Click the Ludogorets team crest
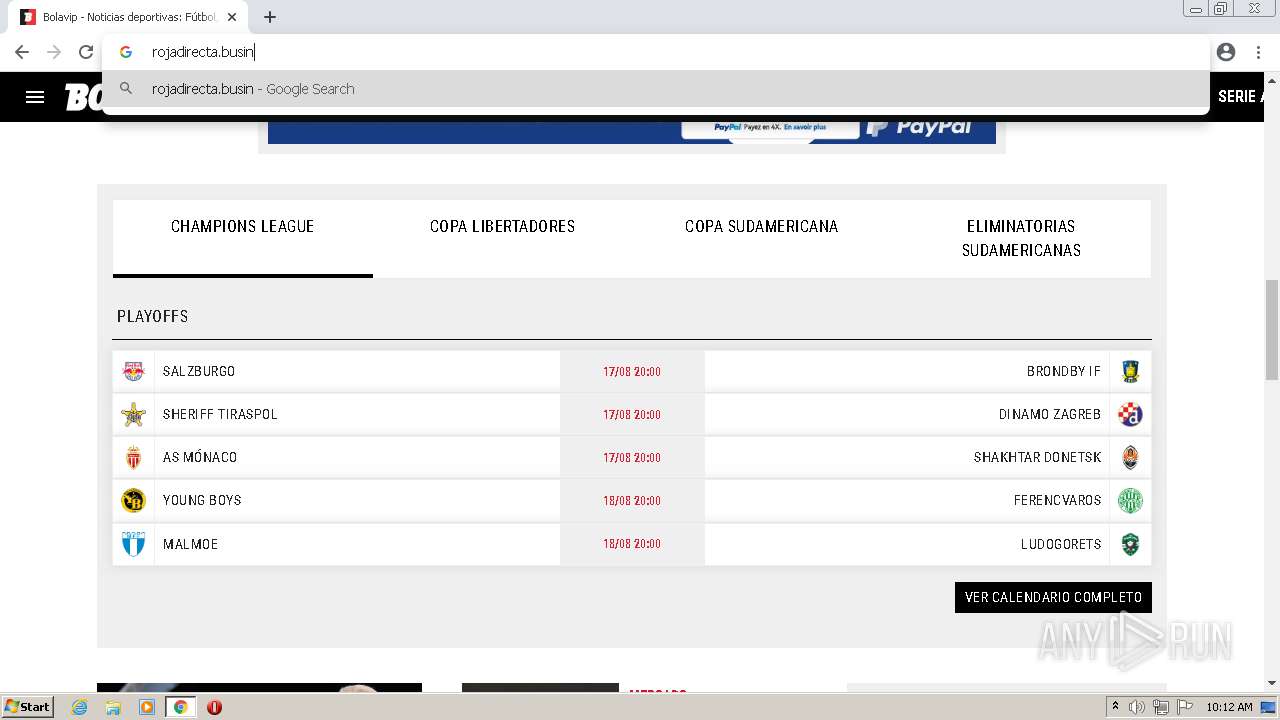1280x720 pixels. pyautogui.click(x=1130, y=544)
